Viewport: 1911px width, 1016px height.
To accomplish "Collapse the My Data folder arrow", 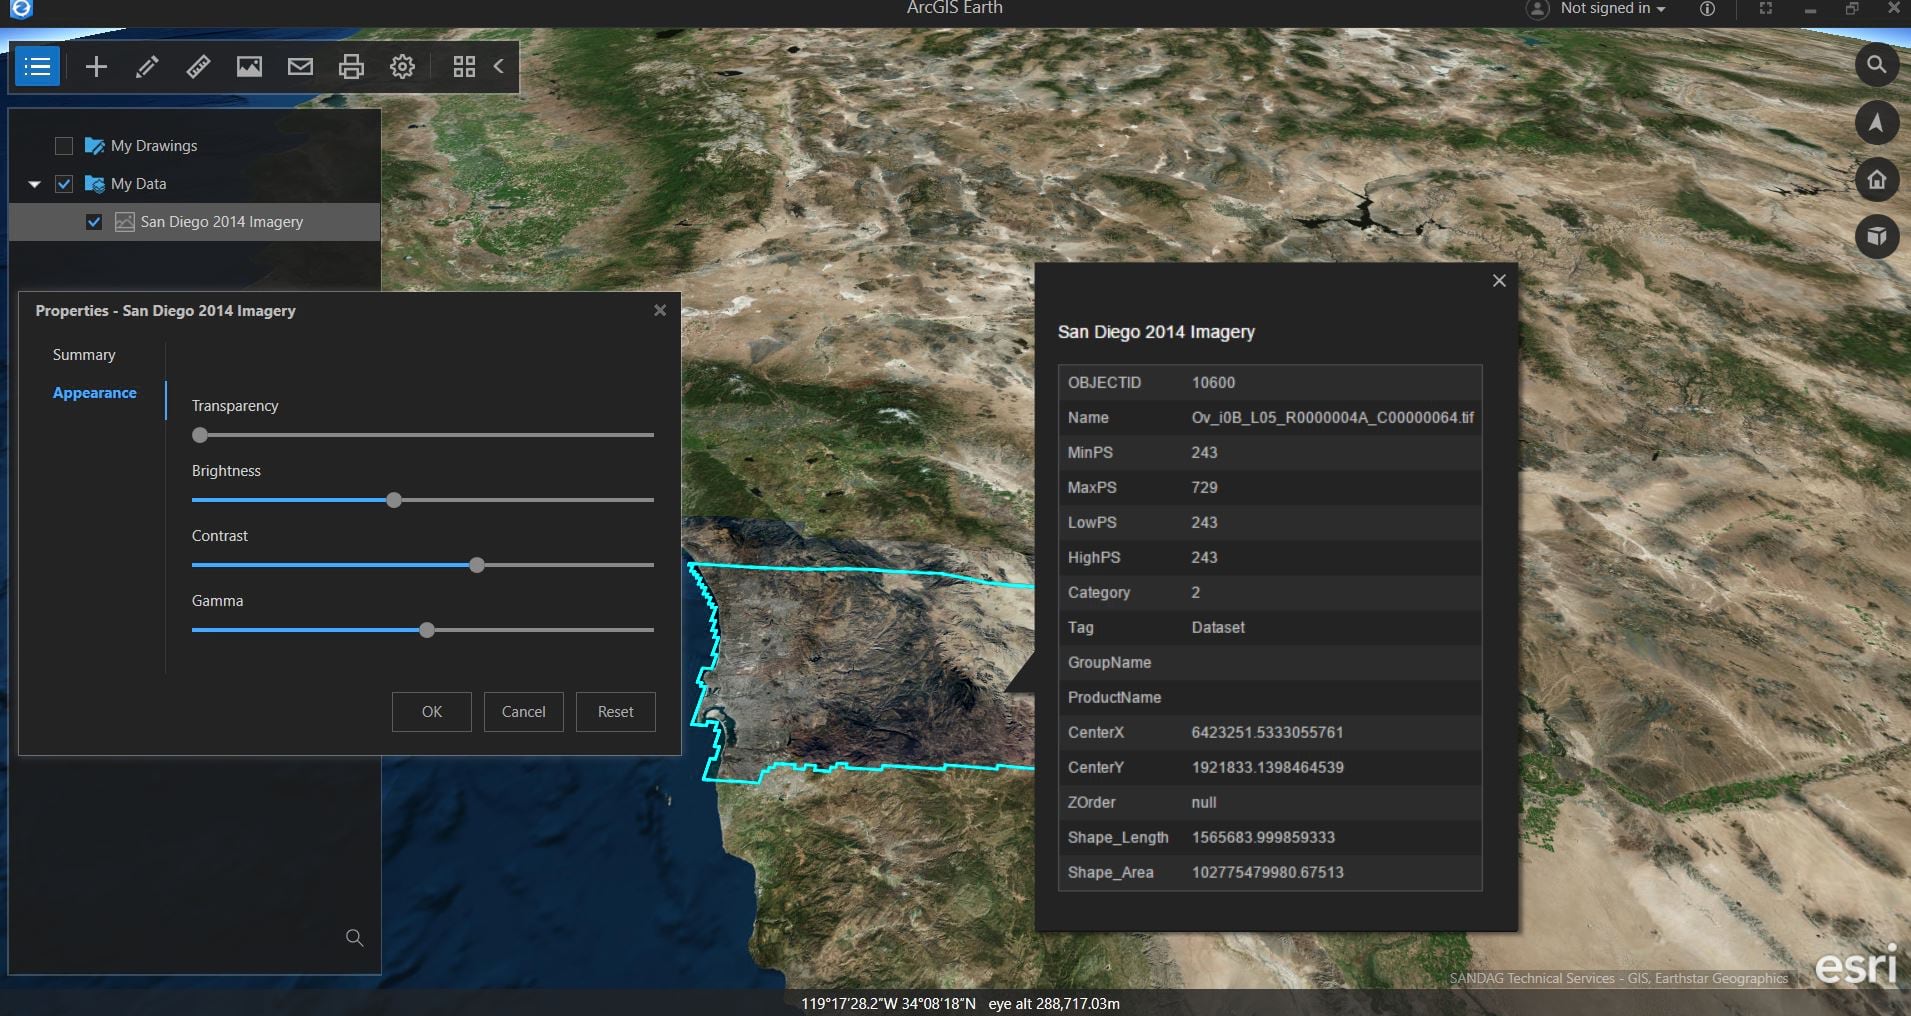I will tap(34, 184).
